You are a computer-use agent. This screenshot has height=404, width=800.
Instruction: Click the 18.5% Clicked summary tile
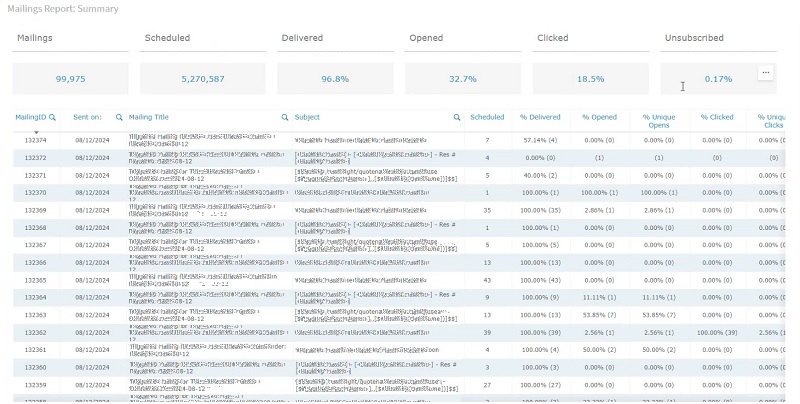590,79
